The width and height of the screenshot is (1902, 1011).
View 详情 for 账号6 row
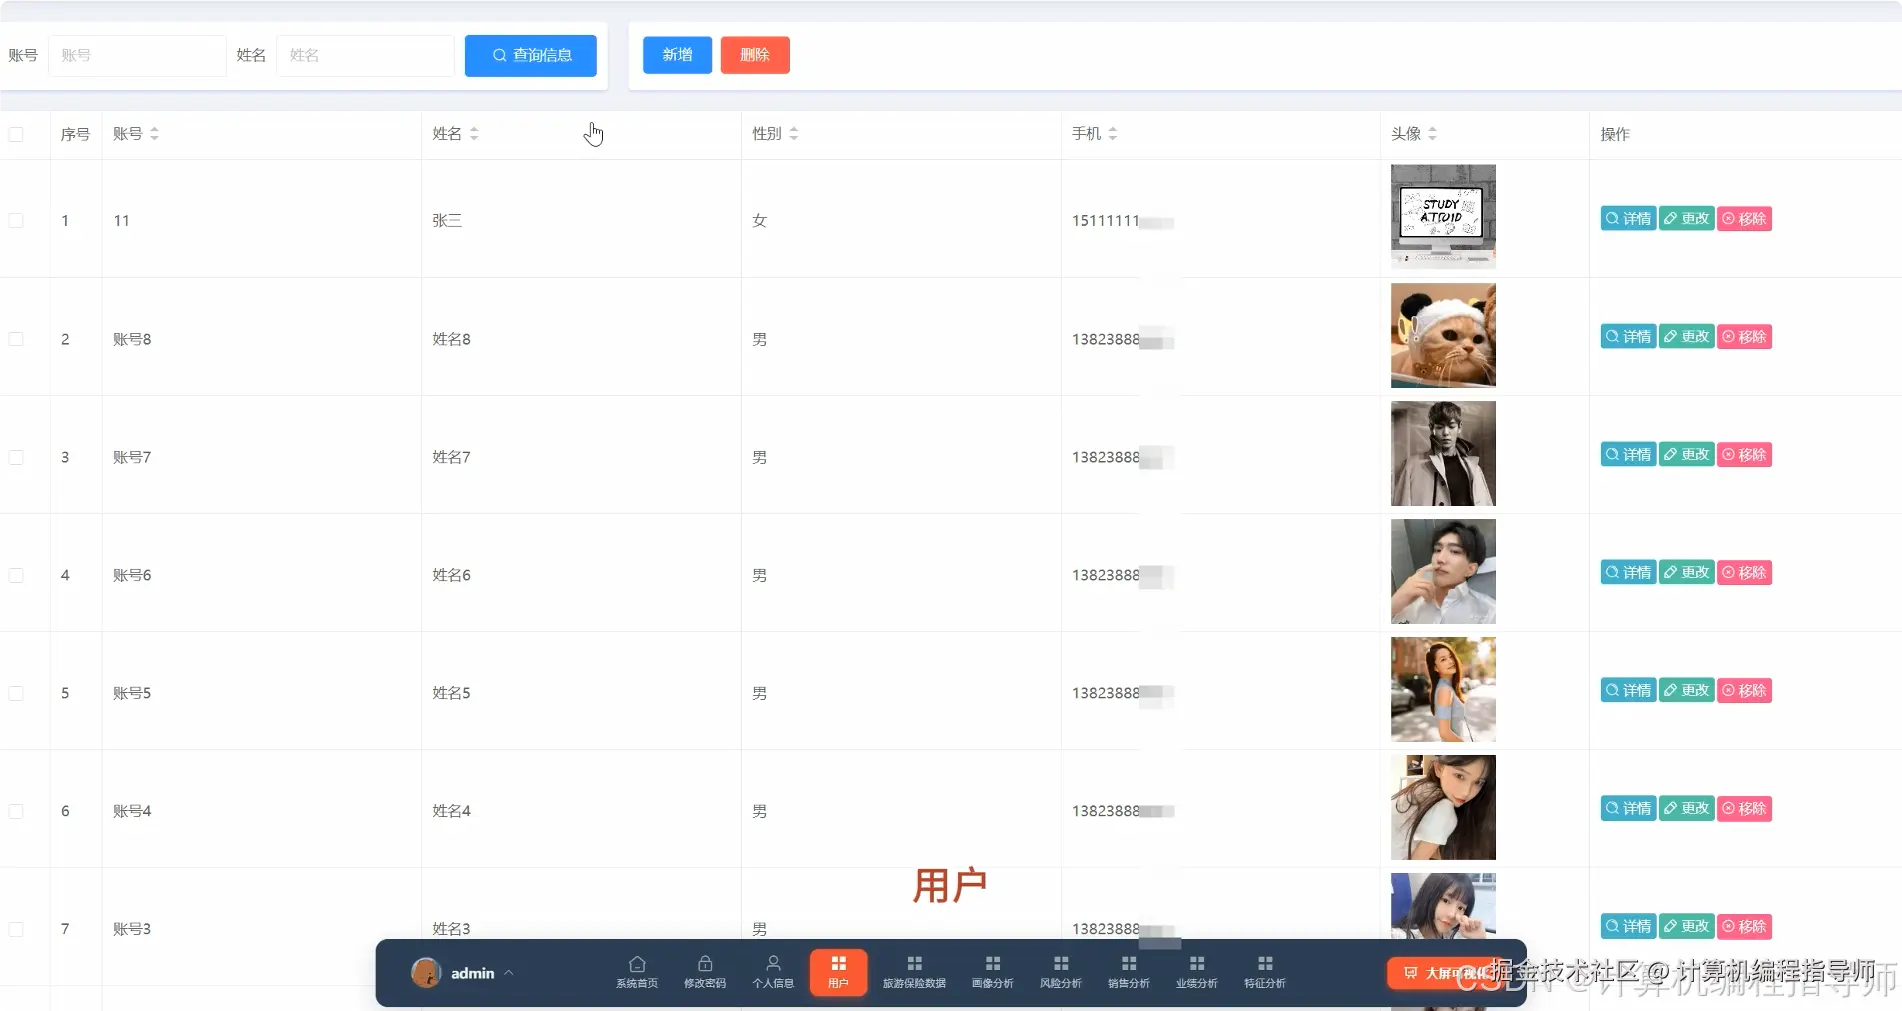pyautogui.click(x=1628, y=573)
